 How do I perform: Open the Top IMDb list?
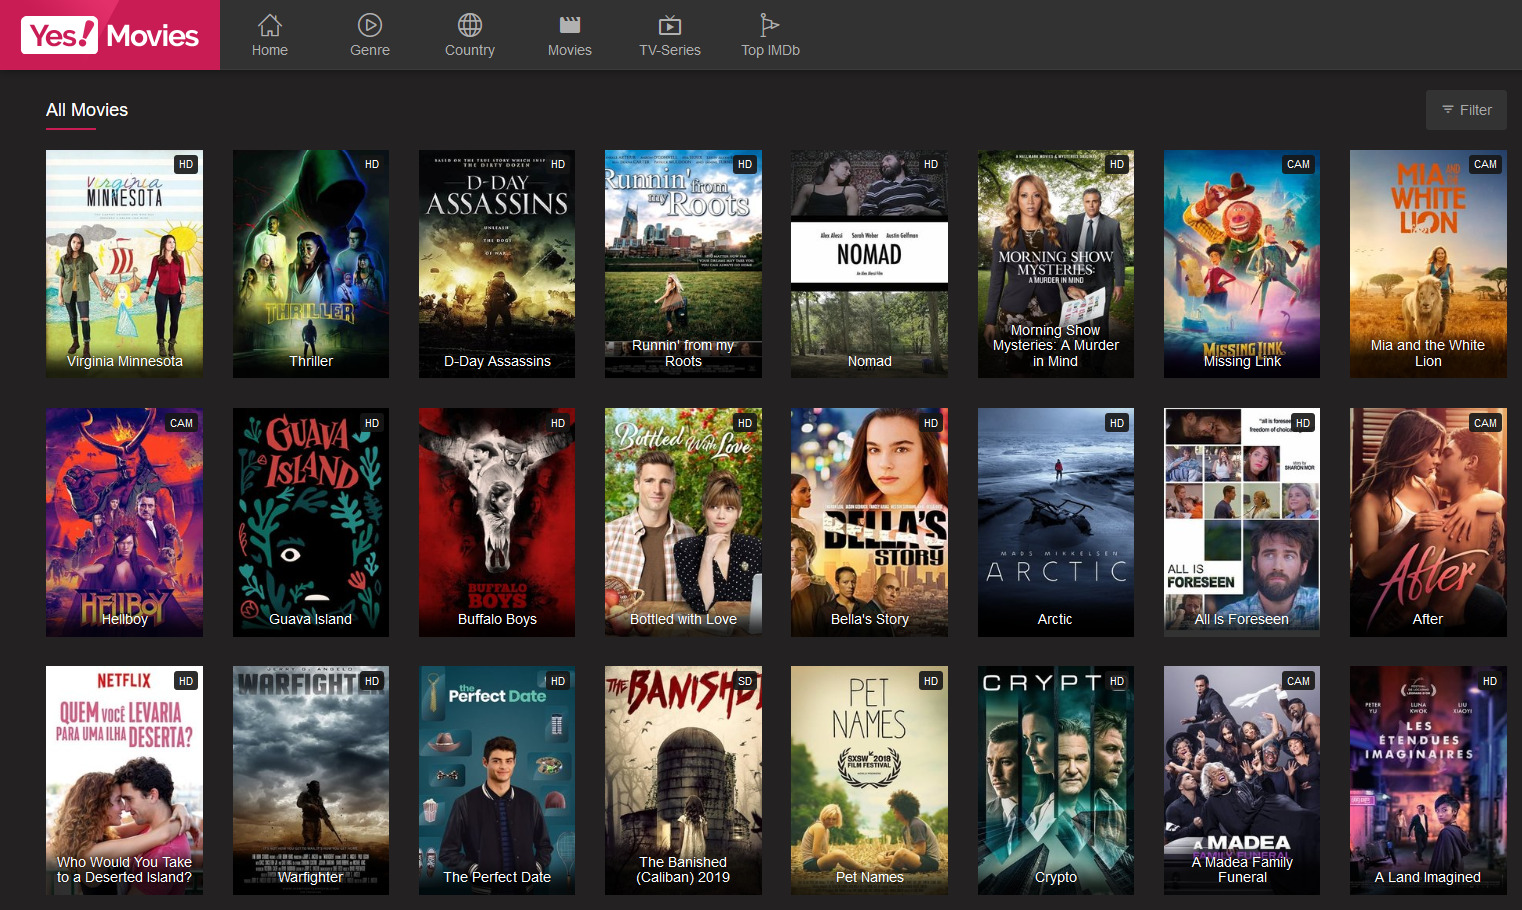pyautogui.click(x=770, y=35)
